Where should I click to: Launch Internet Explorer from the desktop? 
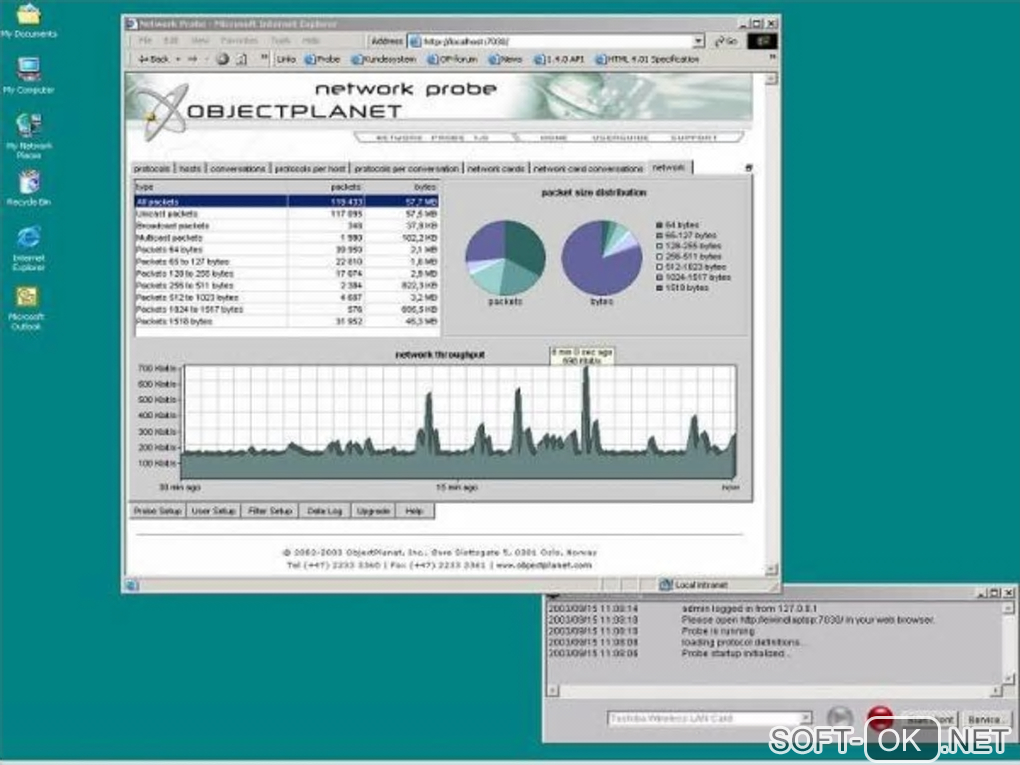tap(29, 248)
